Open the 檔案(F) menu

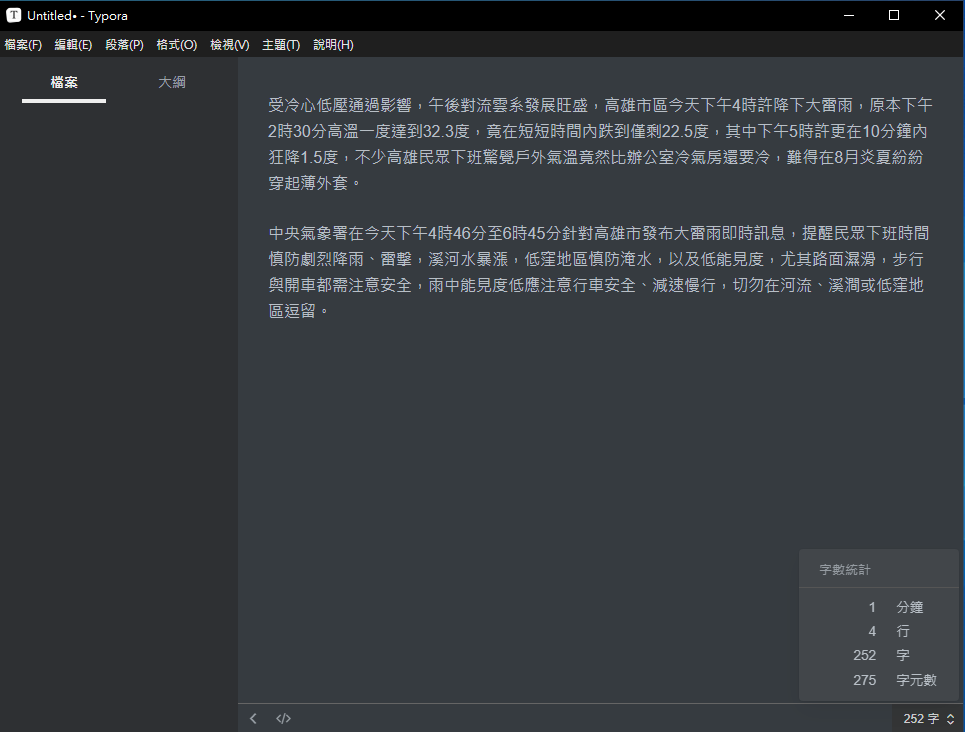click(23, 45)
